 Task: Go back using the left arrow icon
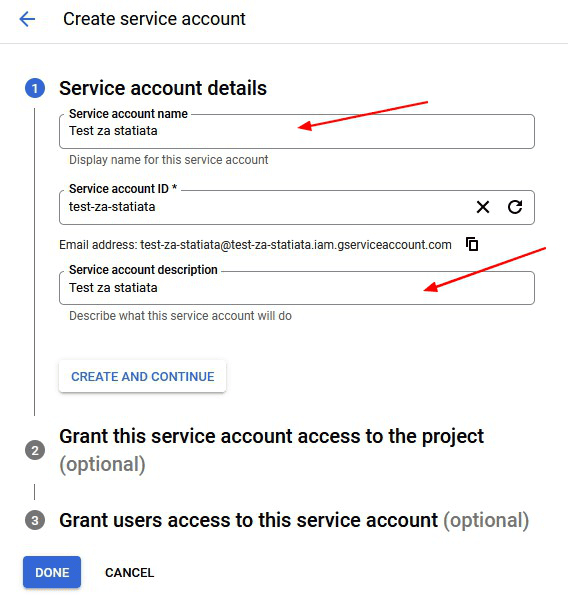point(27,19)
